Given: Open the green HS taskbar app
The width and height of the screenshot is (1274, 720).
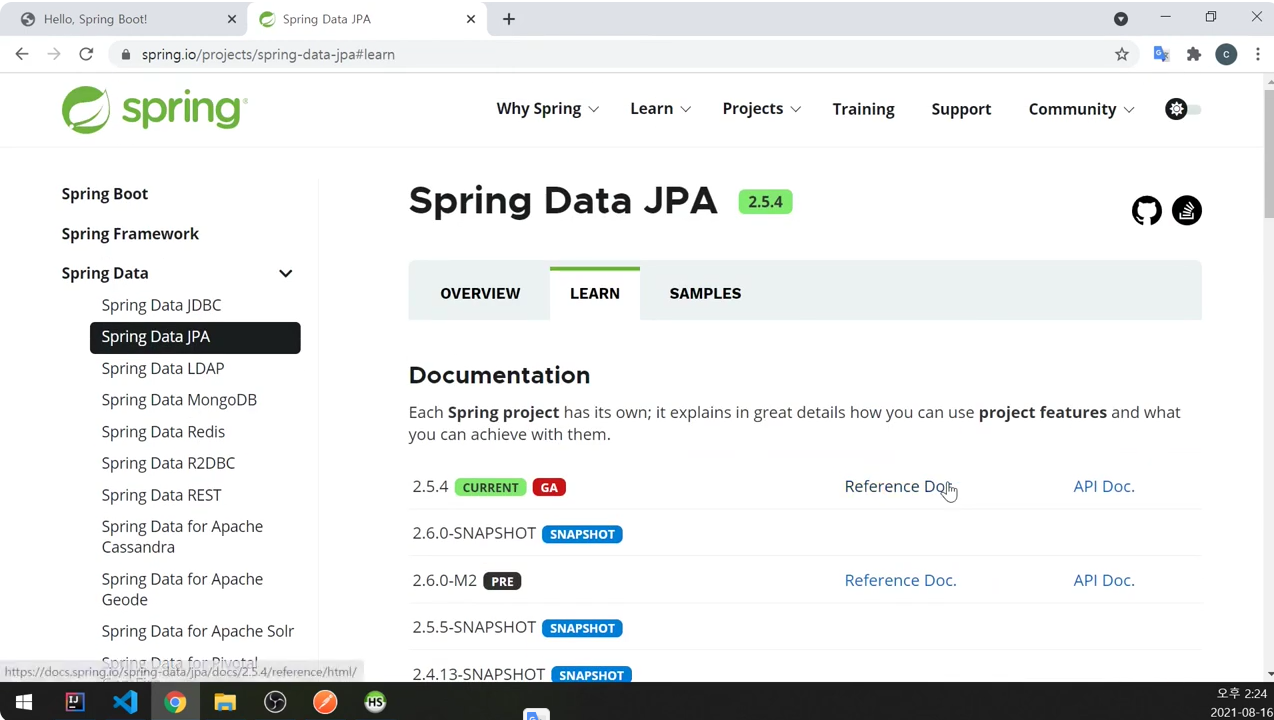Looking at the screenshot, I should tap(375, 702).
